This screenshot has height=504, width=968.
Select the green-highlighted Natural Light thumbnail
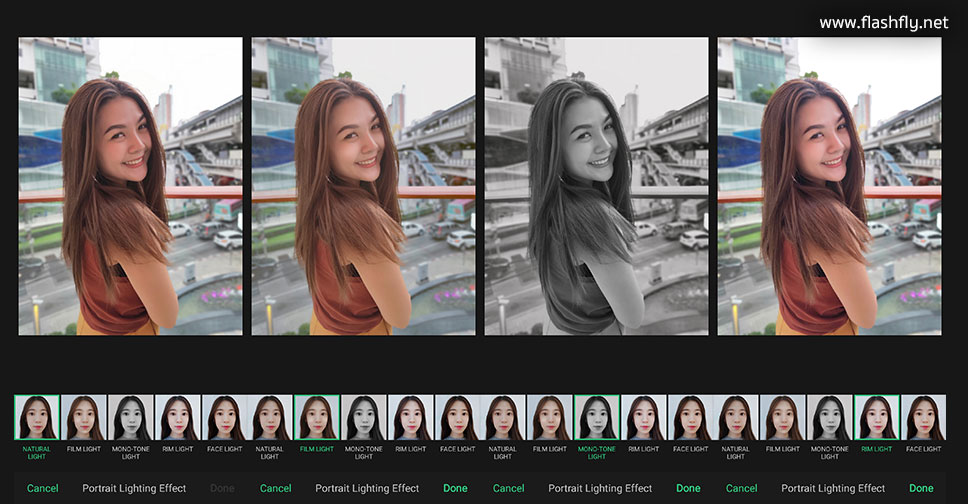coord(37,418)
